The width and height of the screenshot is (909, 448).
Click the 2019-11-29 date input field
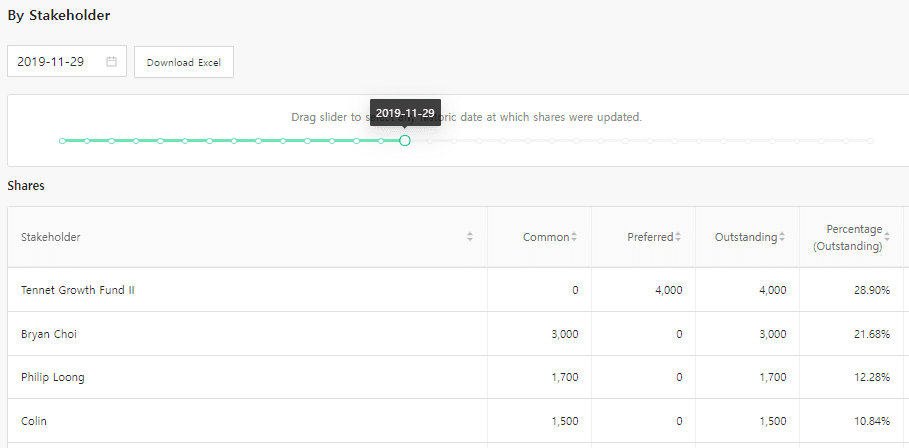tap(67, 61)
